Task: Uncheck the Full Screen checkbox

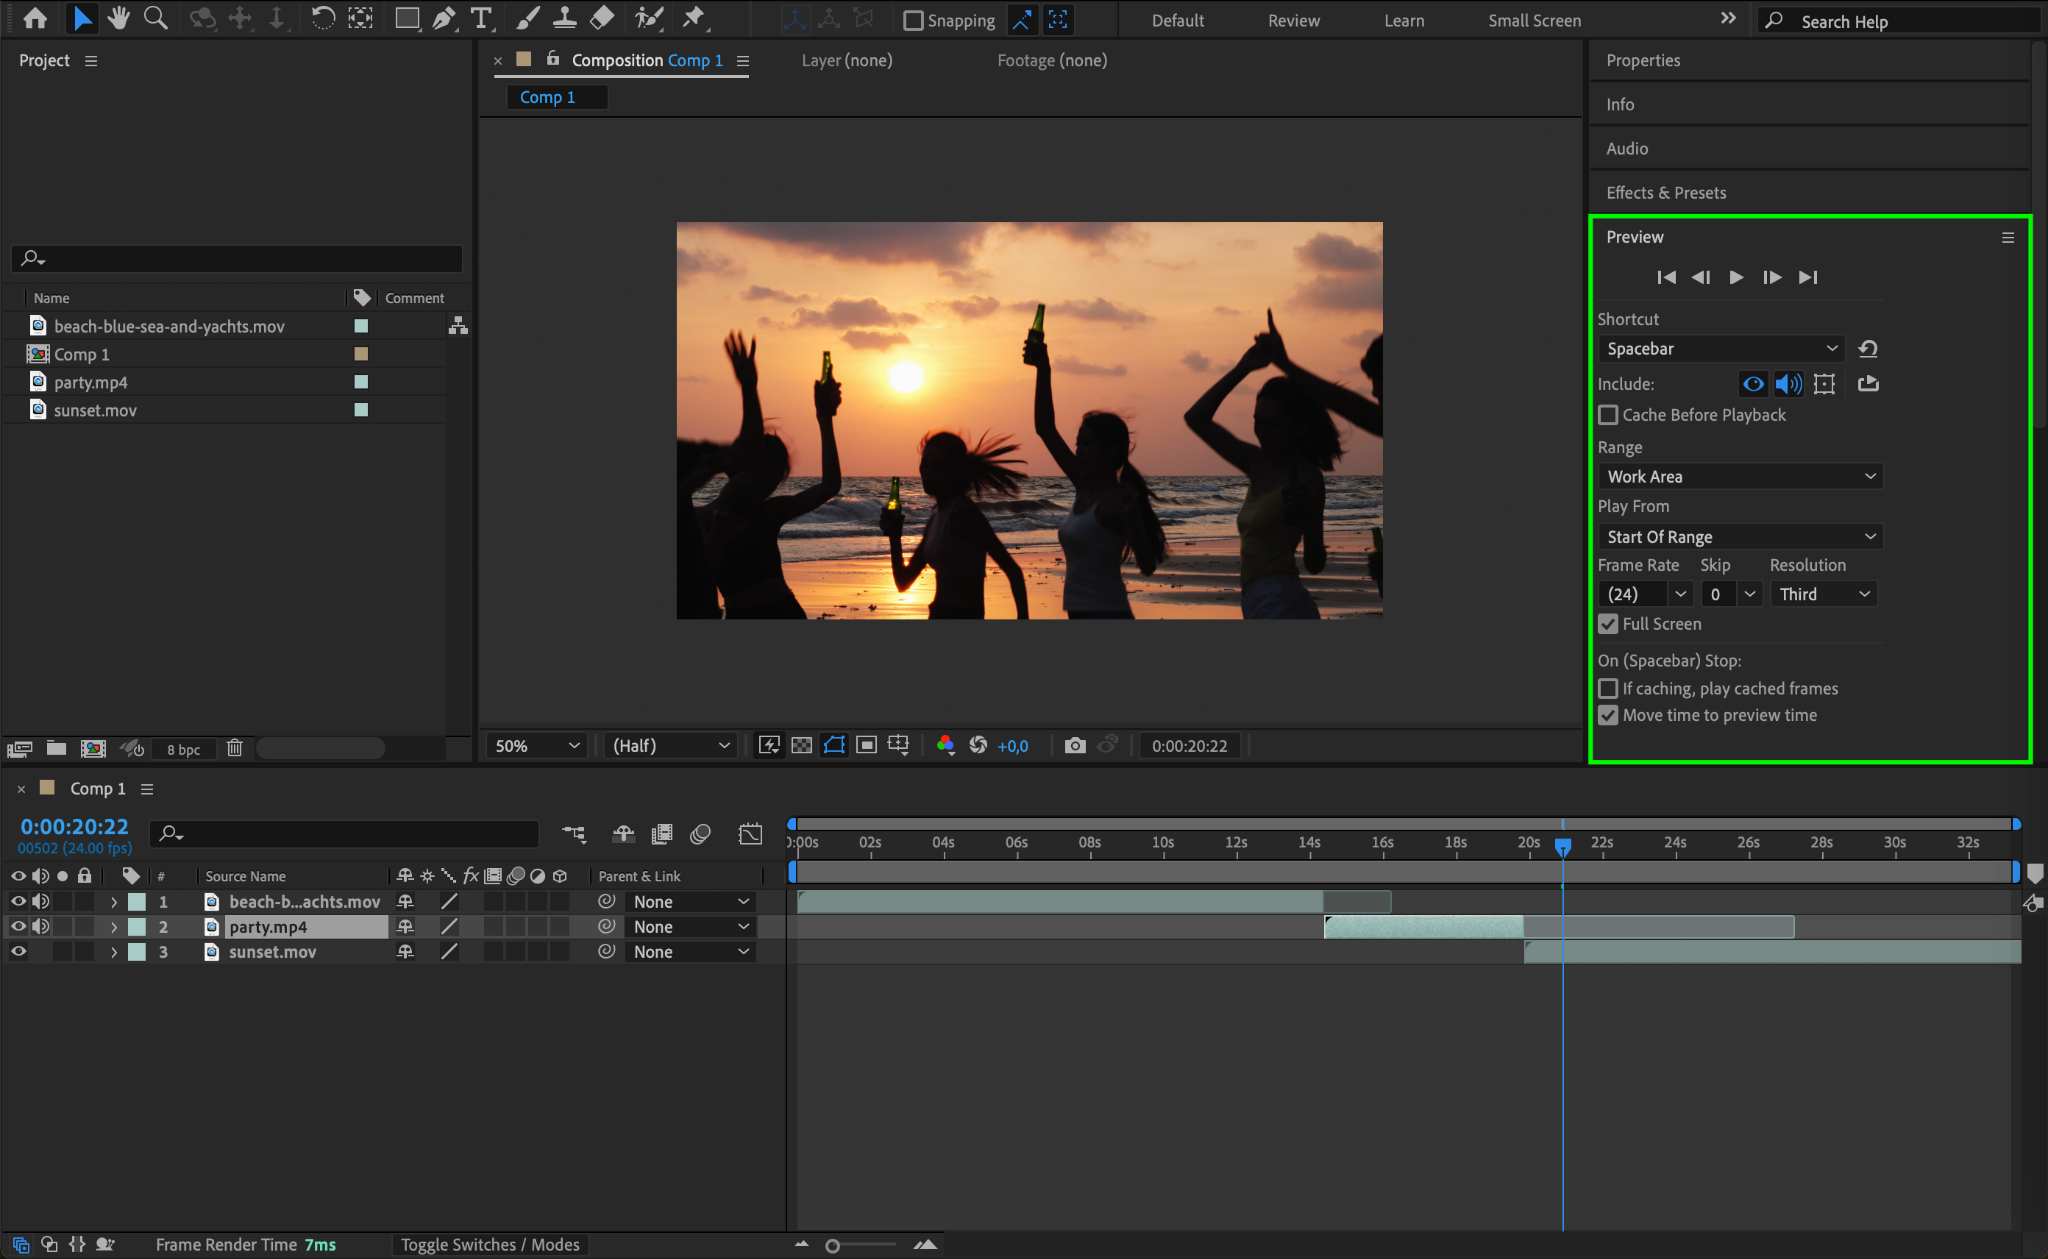Action: pos(1608,624)
